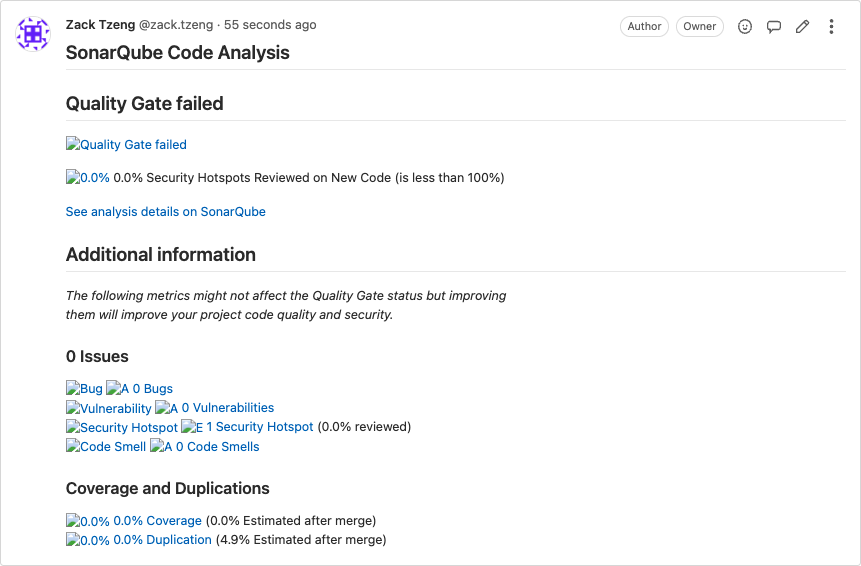Click the Author badge
Screen dimensions: 861x566
(645, 27)
